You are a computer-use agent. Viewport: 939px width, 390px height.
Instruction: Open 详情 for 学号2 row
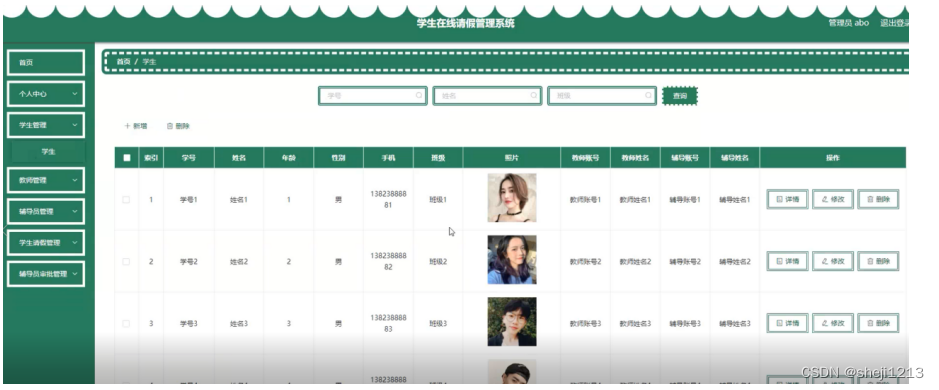coord(787,261)
